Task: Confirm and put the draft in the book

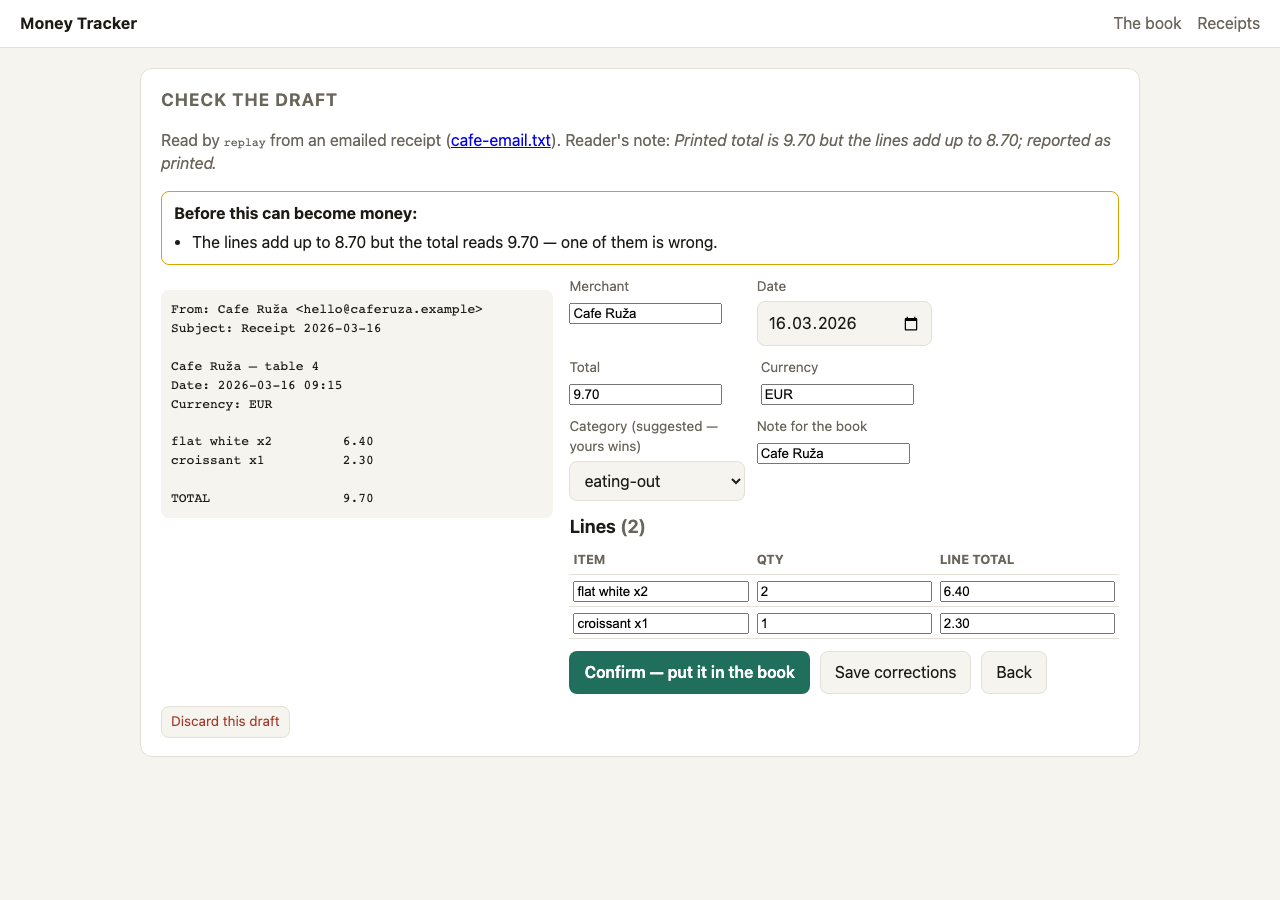Action: [689, 672]
